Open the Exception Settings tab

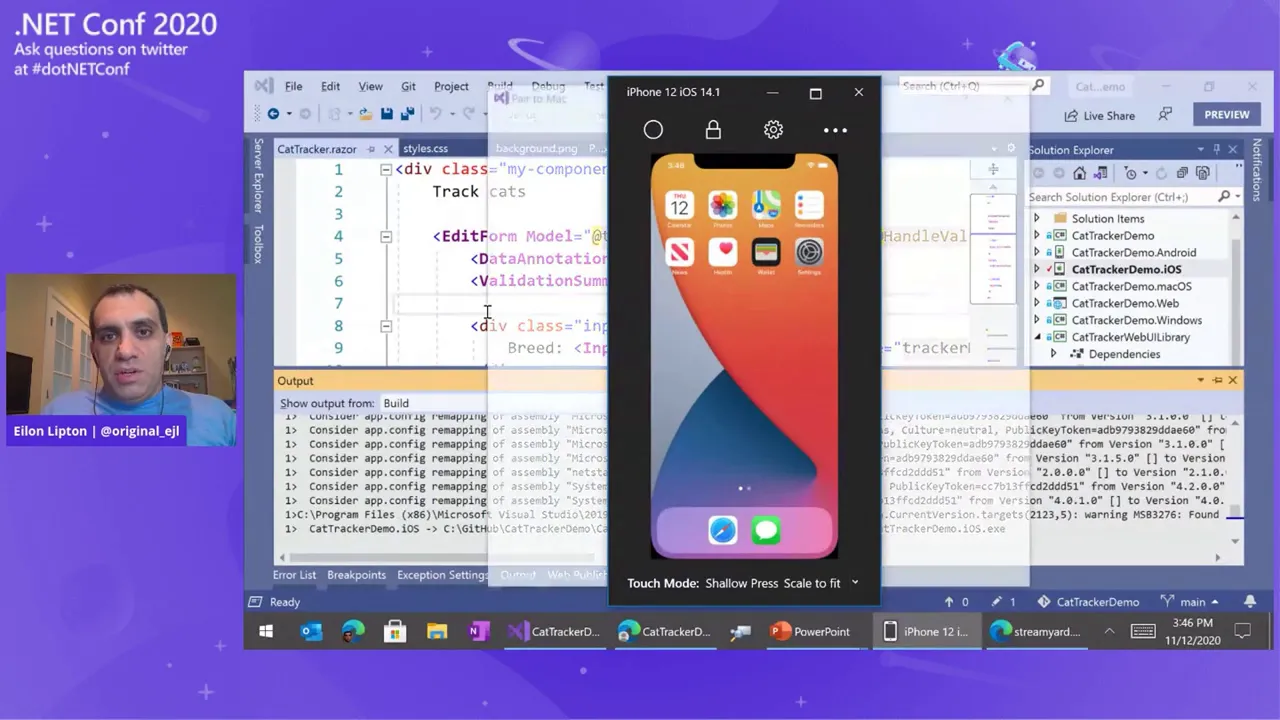click(443, 575)
